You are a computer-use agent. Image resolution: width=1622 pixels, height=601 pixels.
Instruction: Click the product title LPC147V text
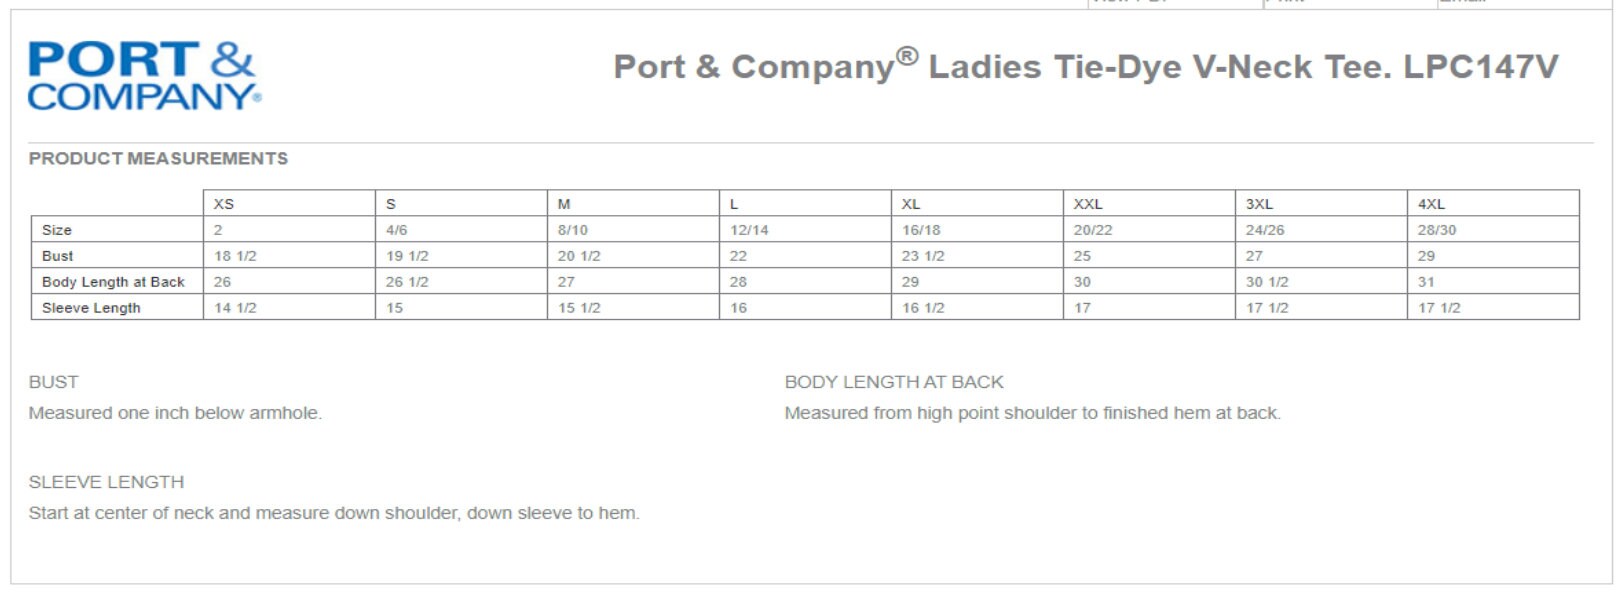pyautogui.click(x=1481, y=67)
